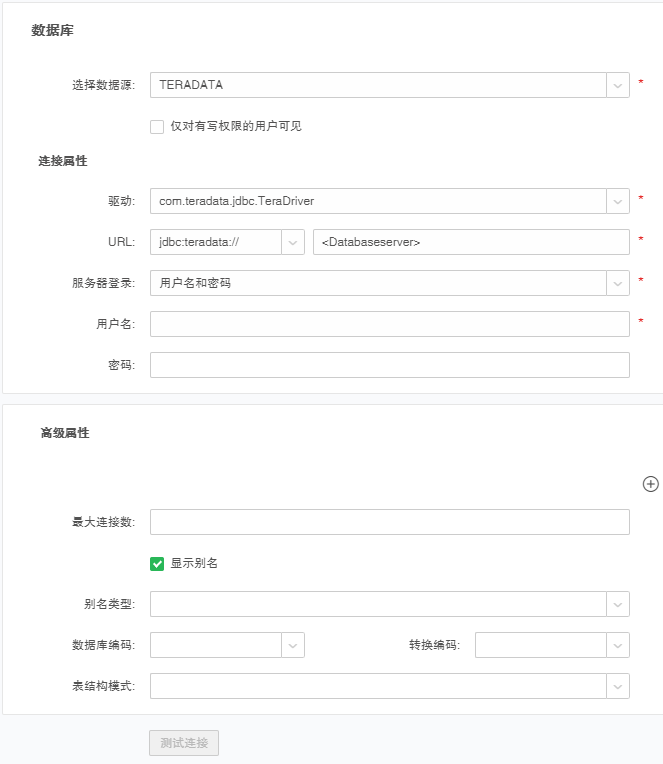Click into the 密码 password field

click(x=389, y=365)
